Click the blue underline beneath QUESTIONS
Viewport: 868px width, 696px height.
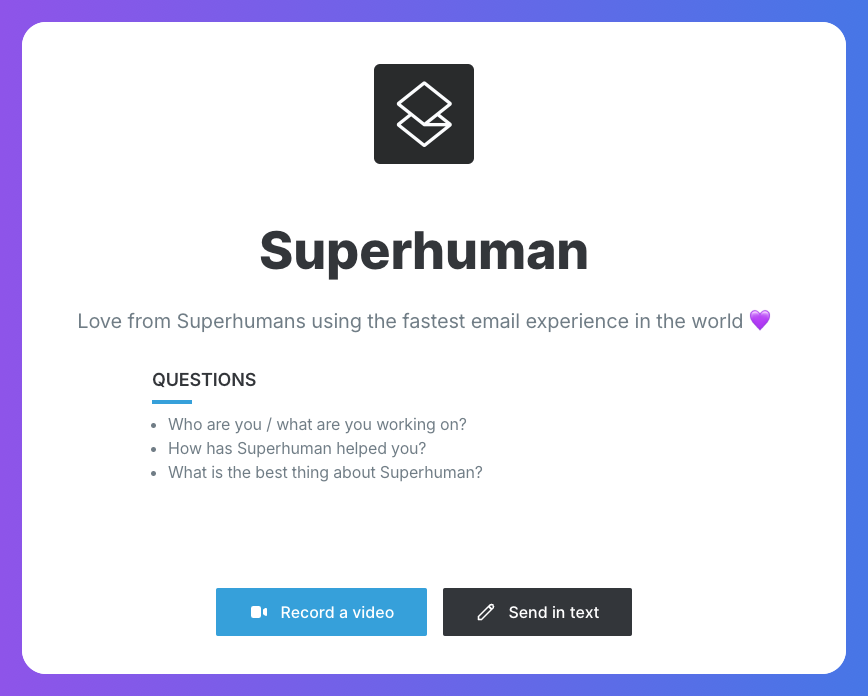click(172, 402)
